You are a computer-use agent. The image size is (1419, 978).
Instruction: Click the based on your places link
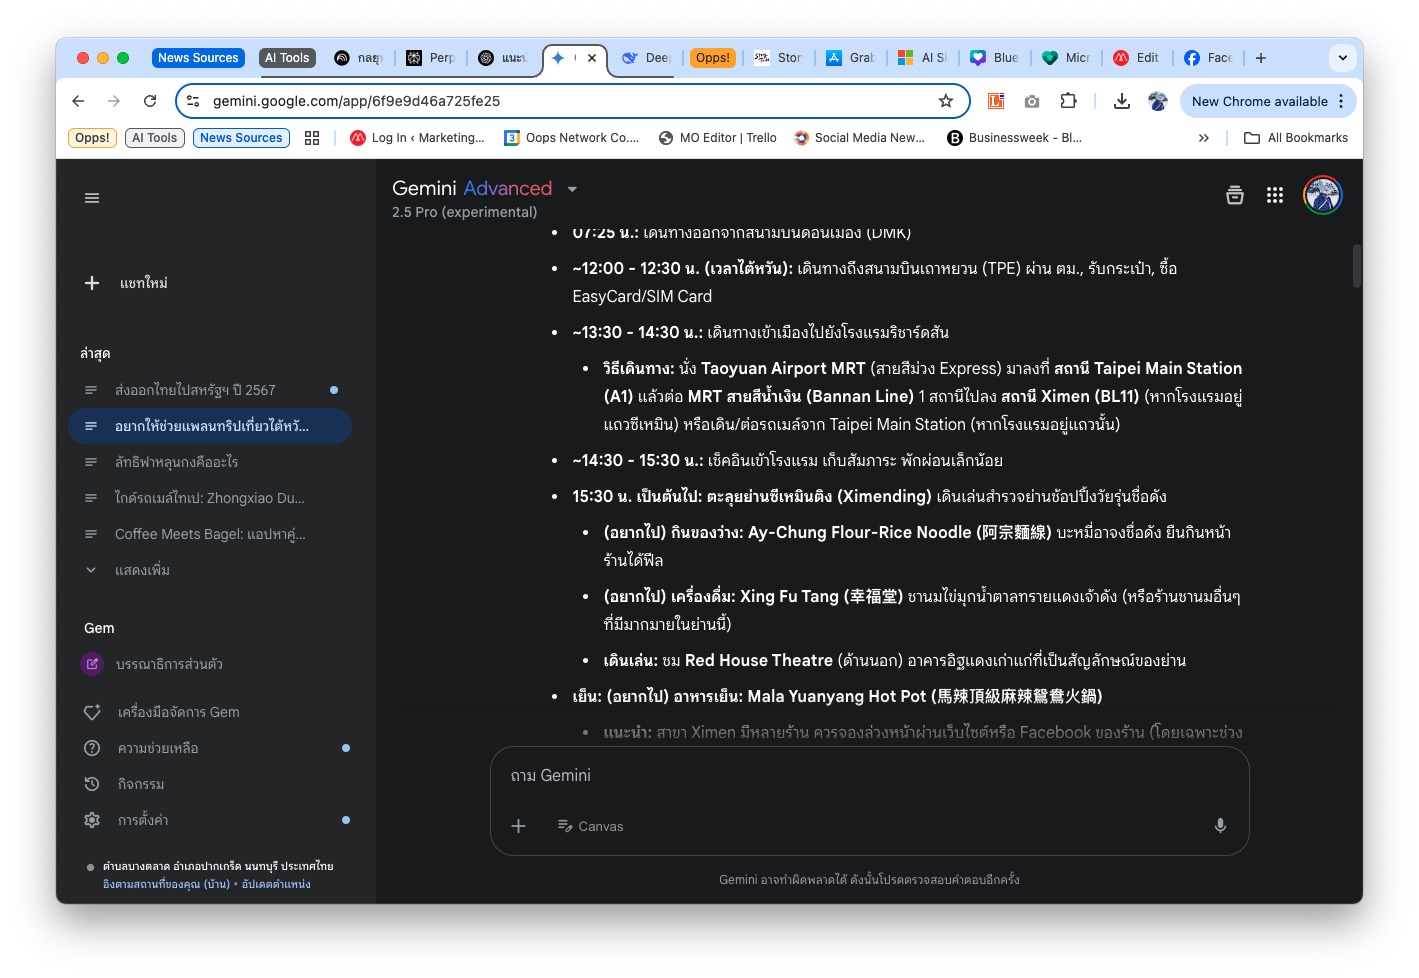click(166, 884)
